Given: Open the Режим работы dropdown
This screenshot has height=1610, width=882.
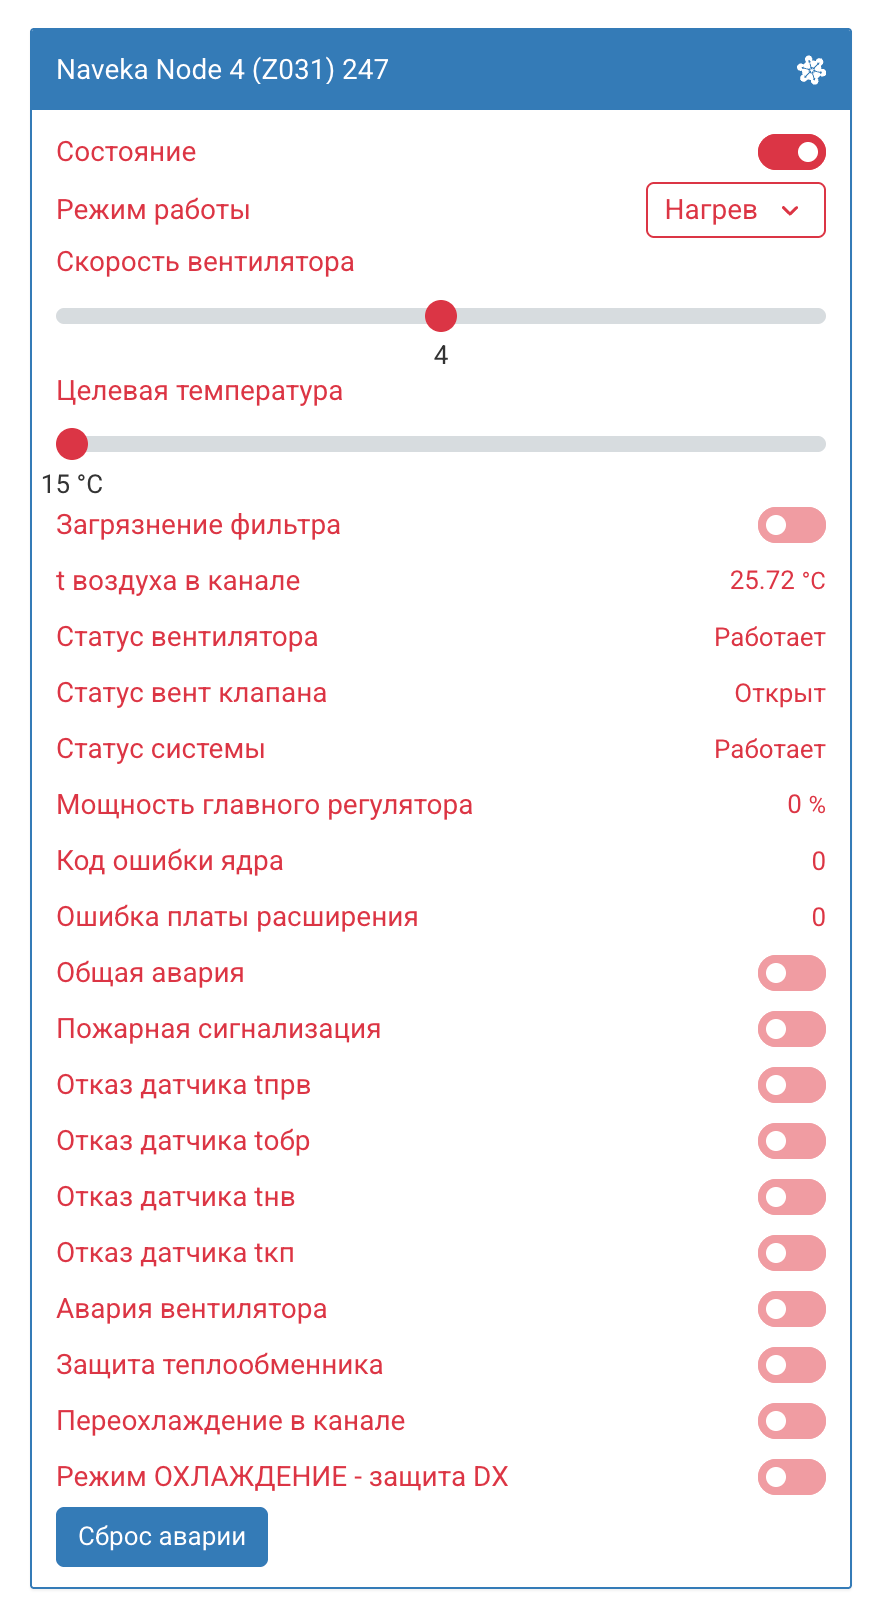Looking at the screenshot, I should [736, 210].
